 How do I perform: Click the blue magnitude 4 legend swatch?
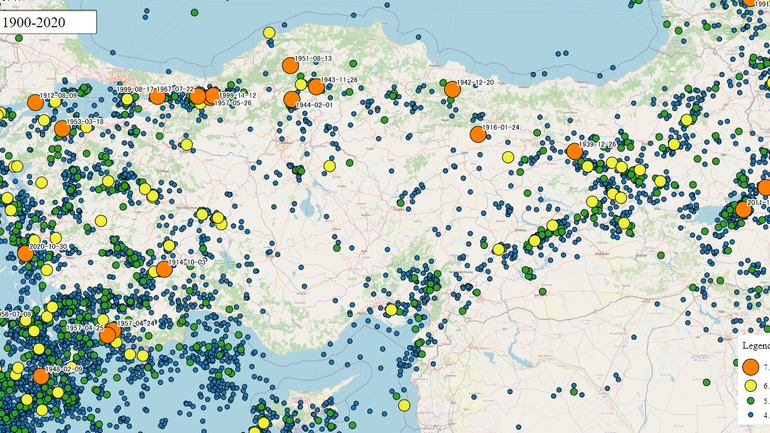750,415
